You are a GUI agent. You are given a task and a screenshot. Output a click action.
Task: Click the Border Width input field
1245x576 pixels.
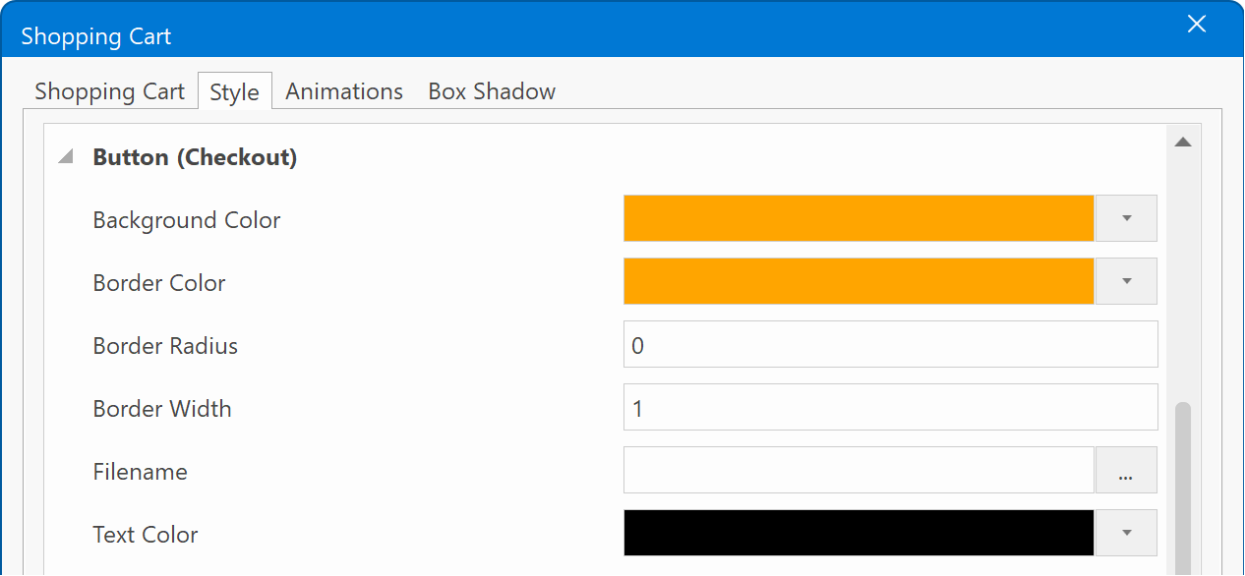(x=890, y=407)
